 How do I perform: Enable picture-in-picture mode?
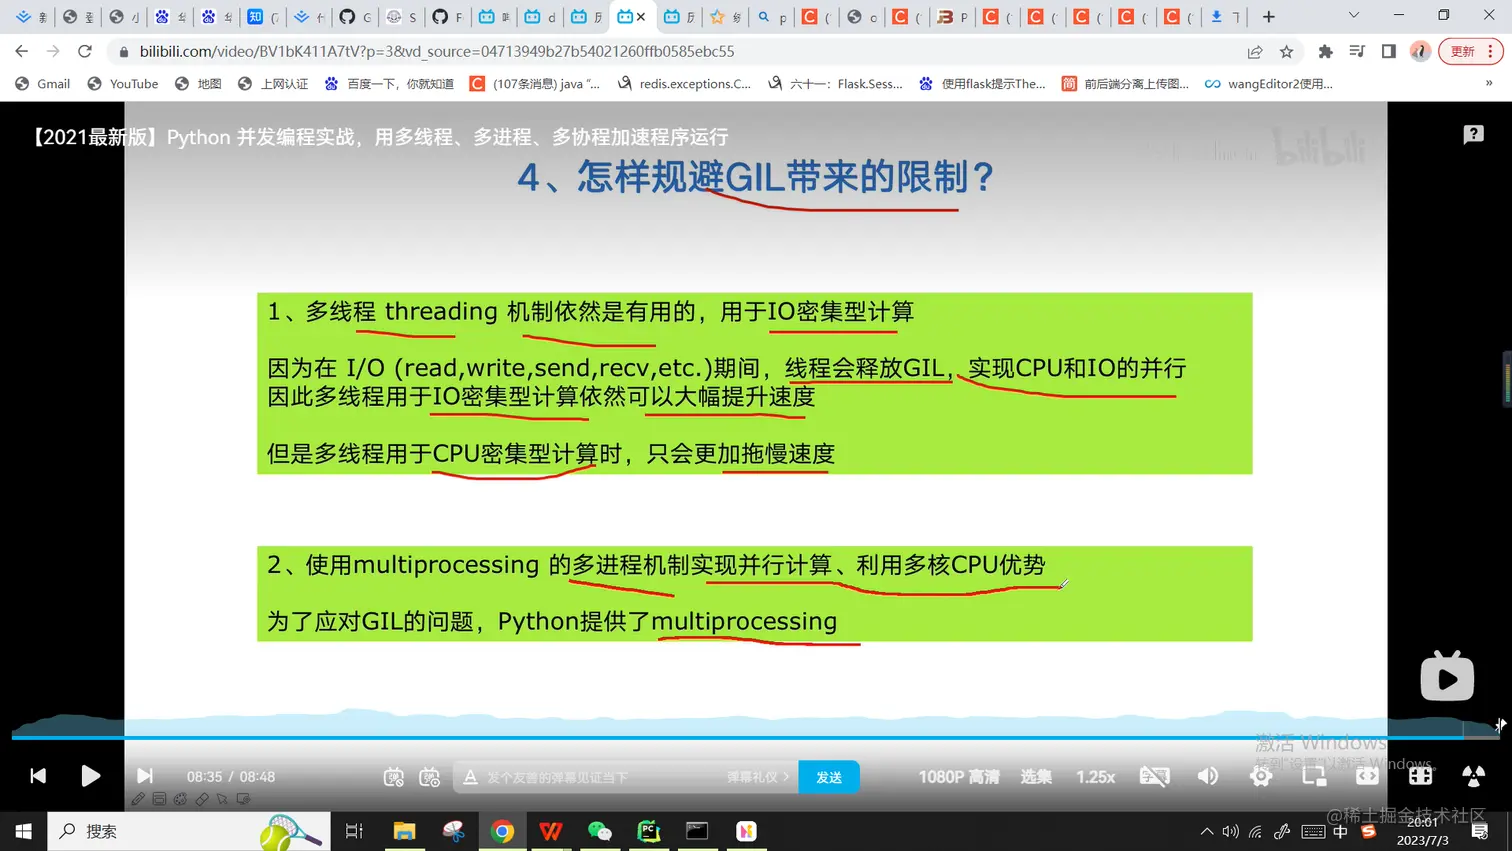[x=1314, y=776]
